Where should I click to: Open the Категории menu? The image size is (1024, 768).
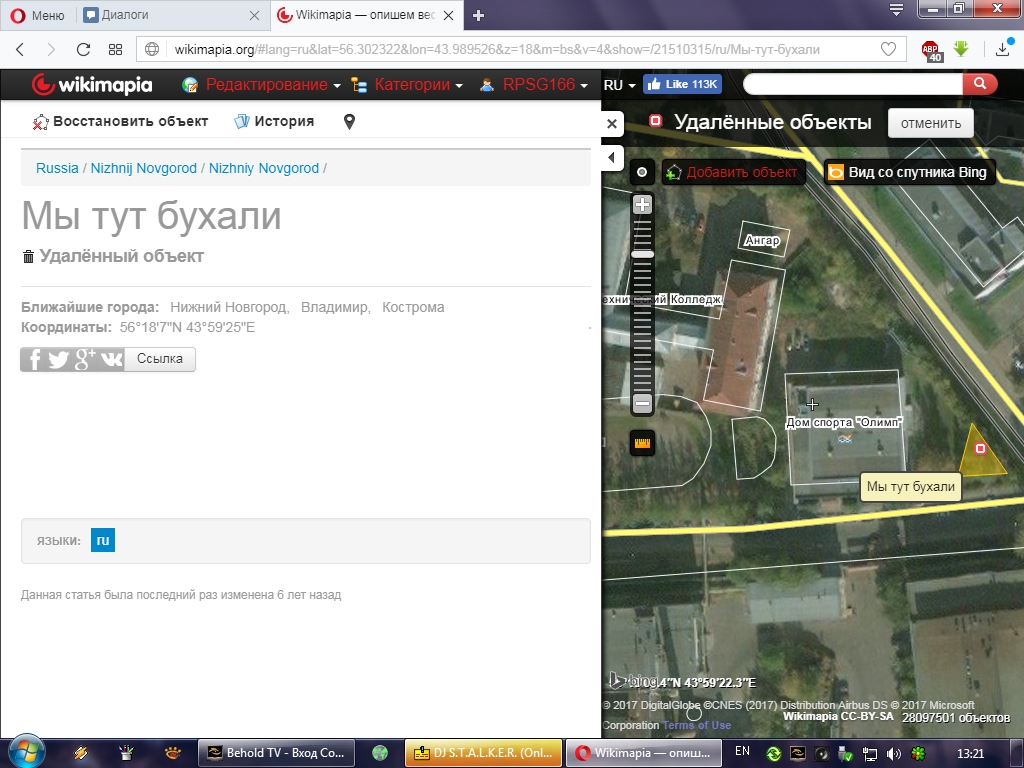tap(407, 85)
